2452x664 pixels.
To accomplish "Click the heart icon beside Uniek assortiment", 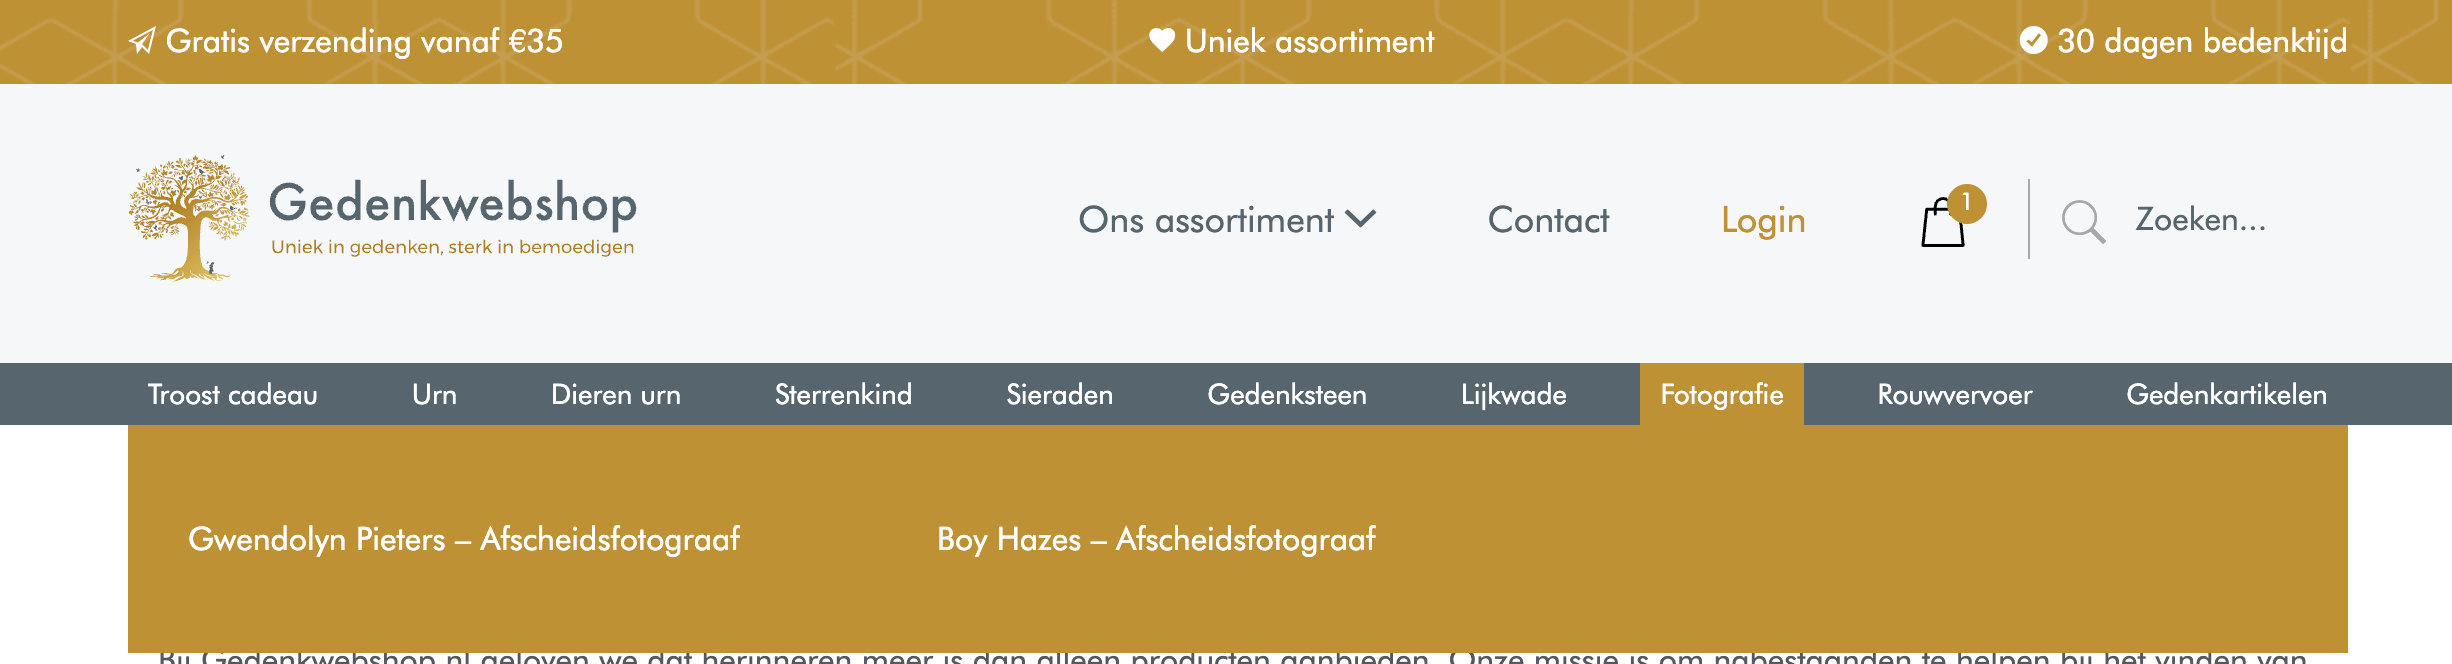I will tap(1161, 40).
